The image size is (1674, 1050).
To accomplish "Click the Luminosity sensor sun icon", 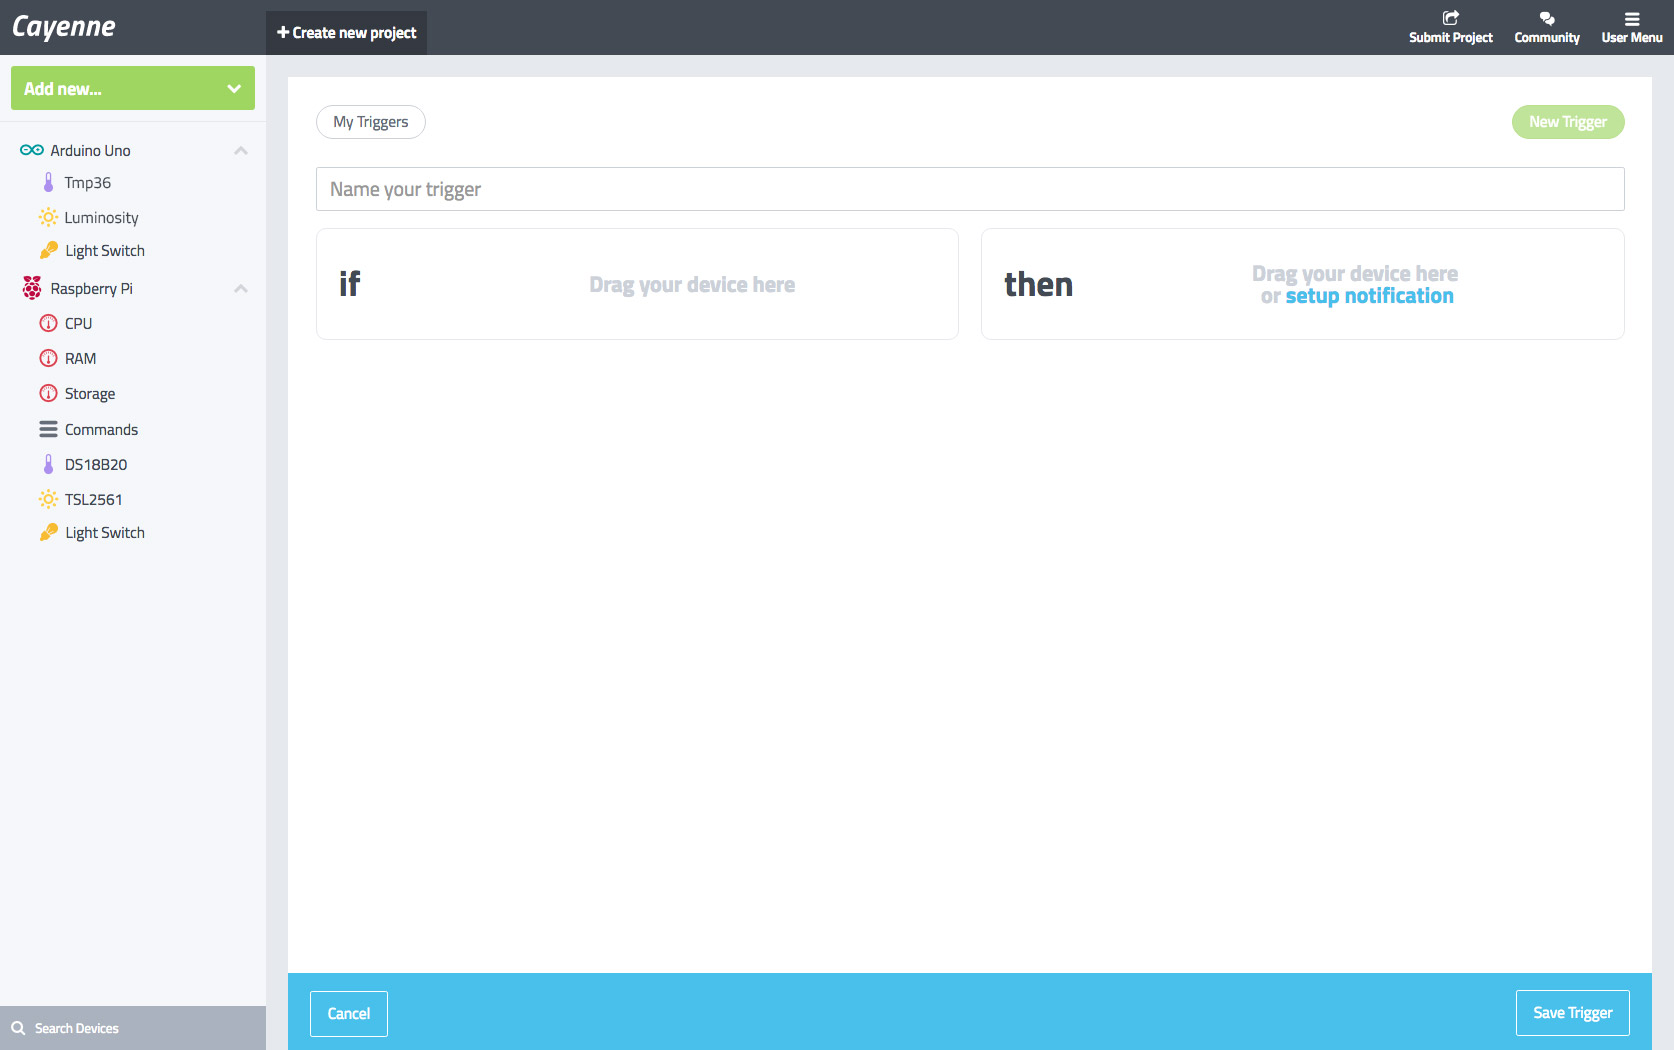I will [x=48, y=217].
